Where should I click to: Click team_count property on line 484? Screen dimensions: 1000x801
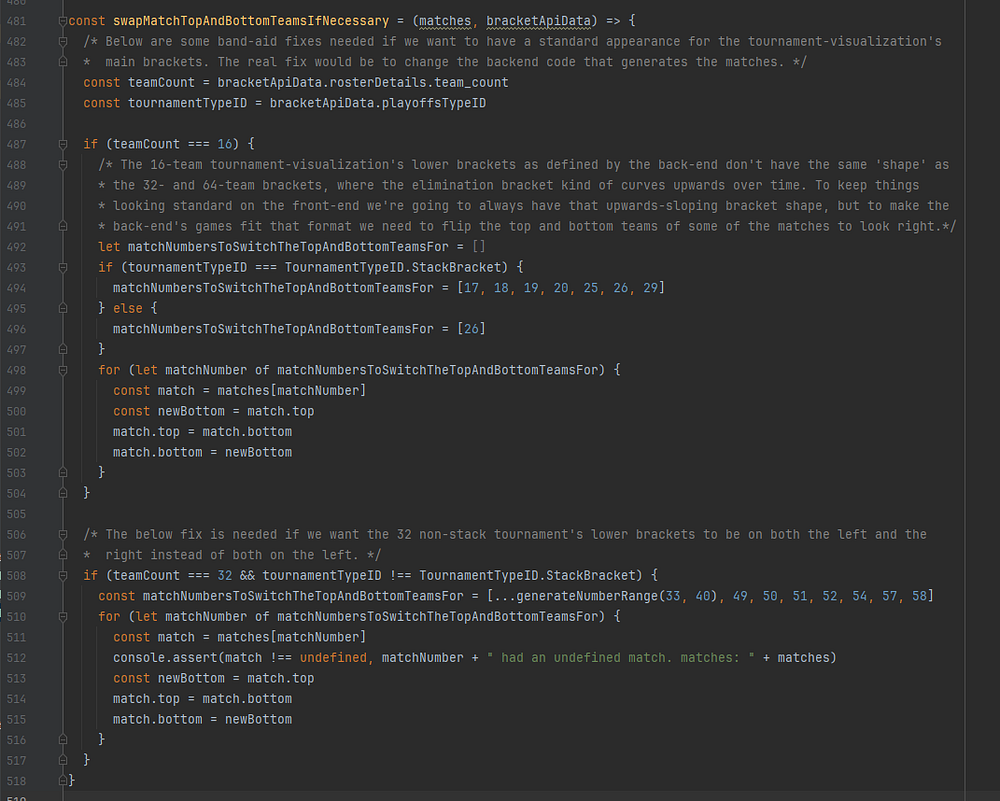[471, 83]
